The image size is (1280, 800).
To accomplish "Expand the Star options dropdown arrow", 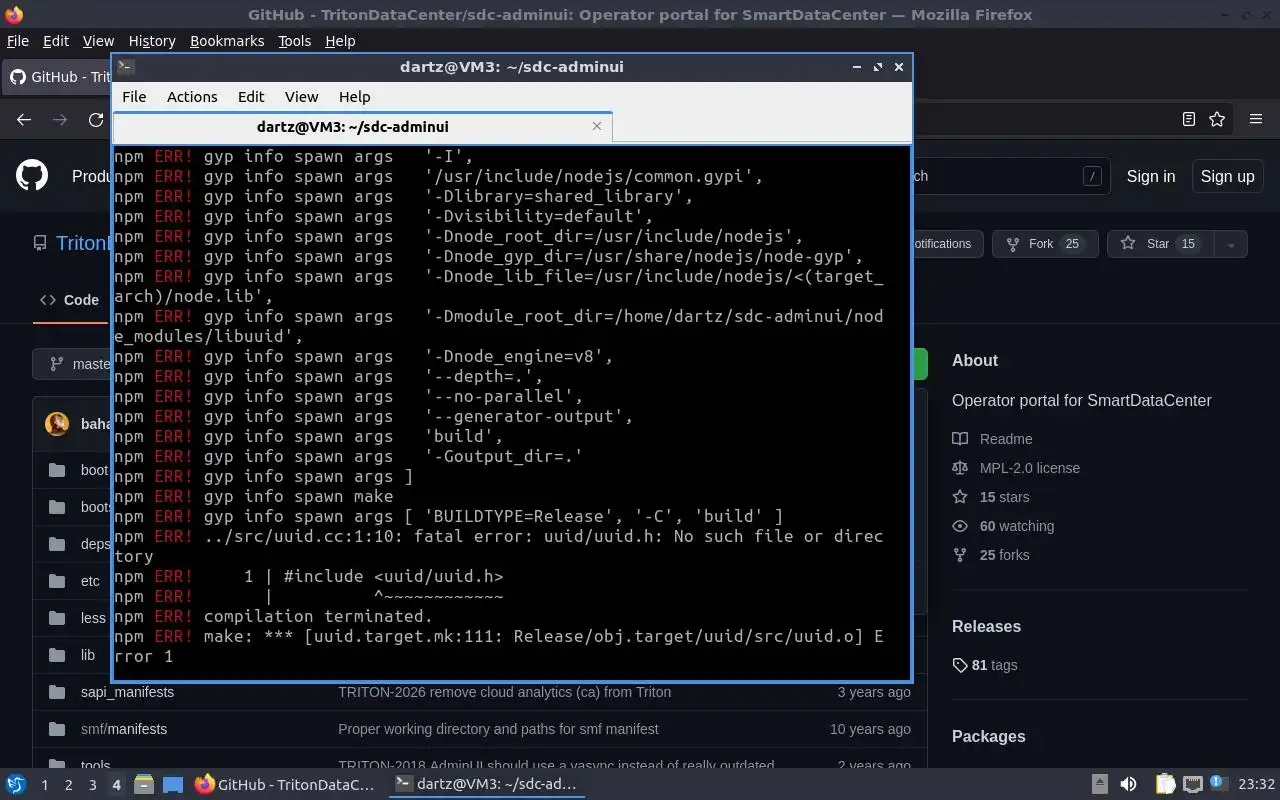I will click(1231, 244).
